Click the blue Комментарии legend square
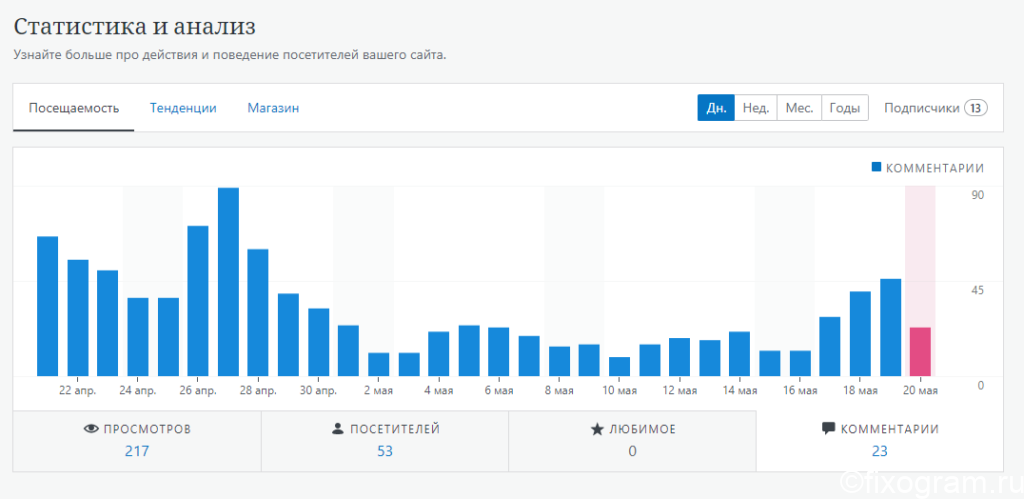The height and width of the screenshot is (499, 1024). 876,167
